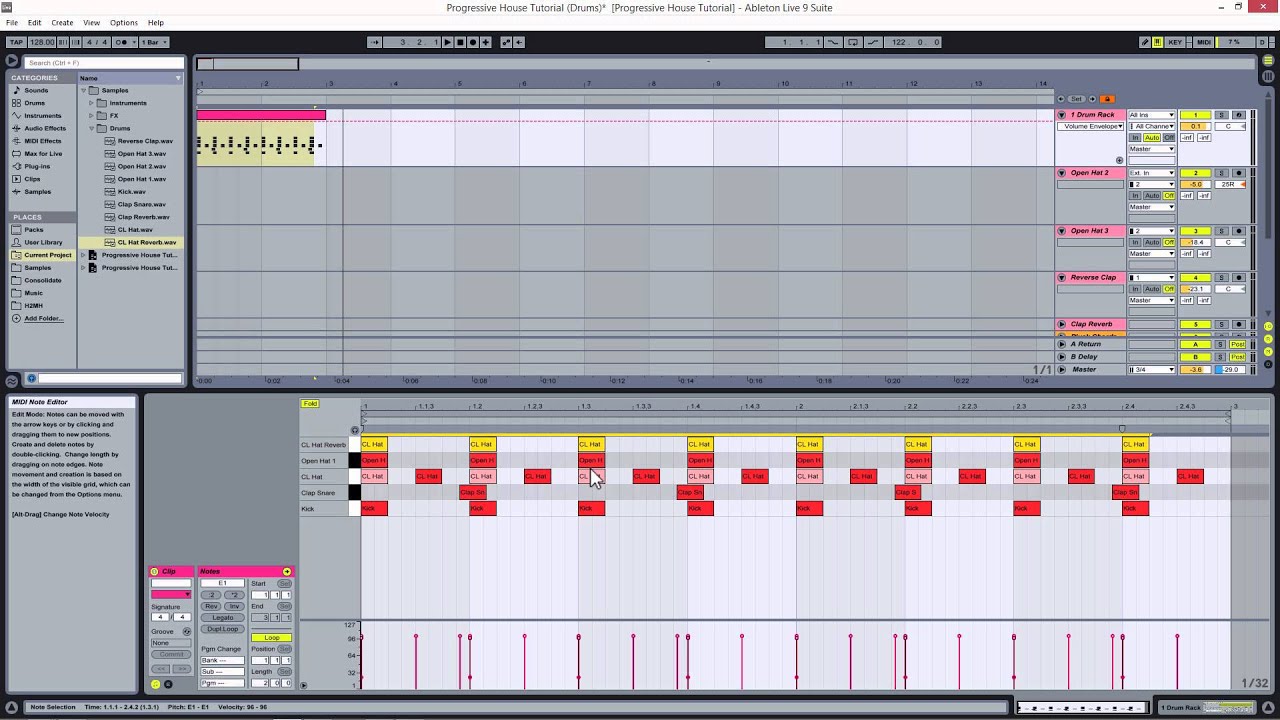
Task: Select Audio Effects category
Action: coord(45,128)
